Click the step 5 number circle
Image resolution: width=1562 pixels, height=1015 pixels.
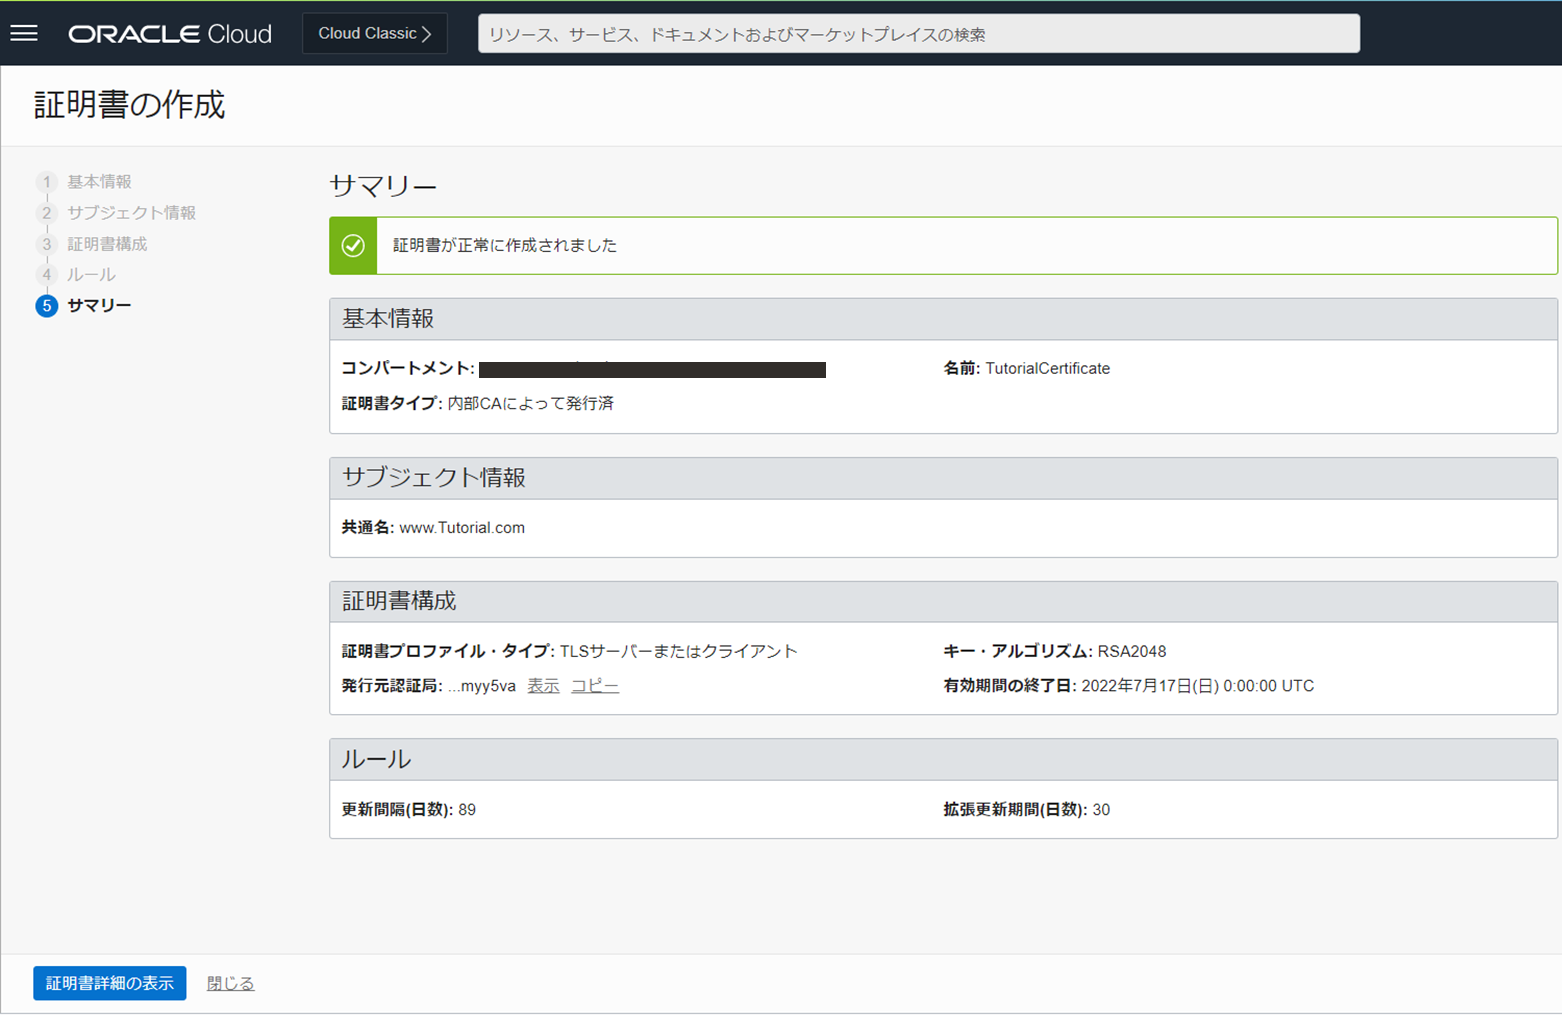[46, 306]
